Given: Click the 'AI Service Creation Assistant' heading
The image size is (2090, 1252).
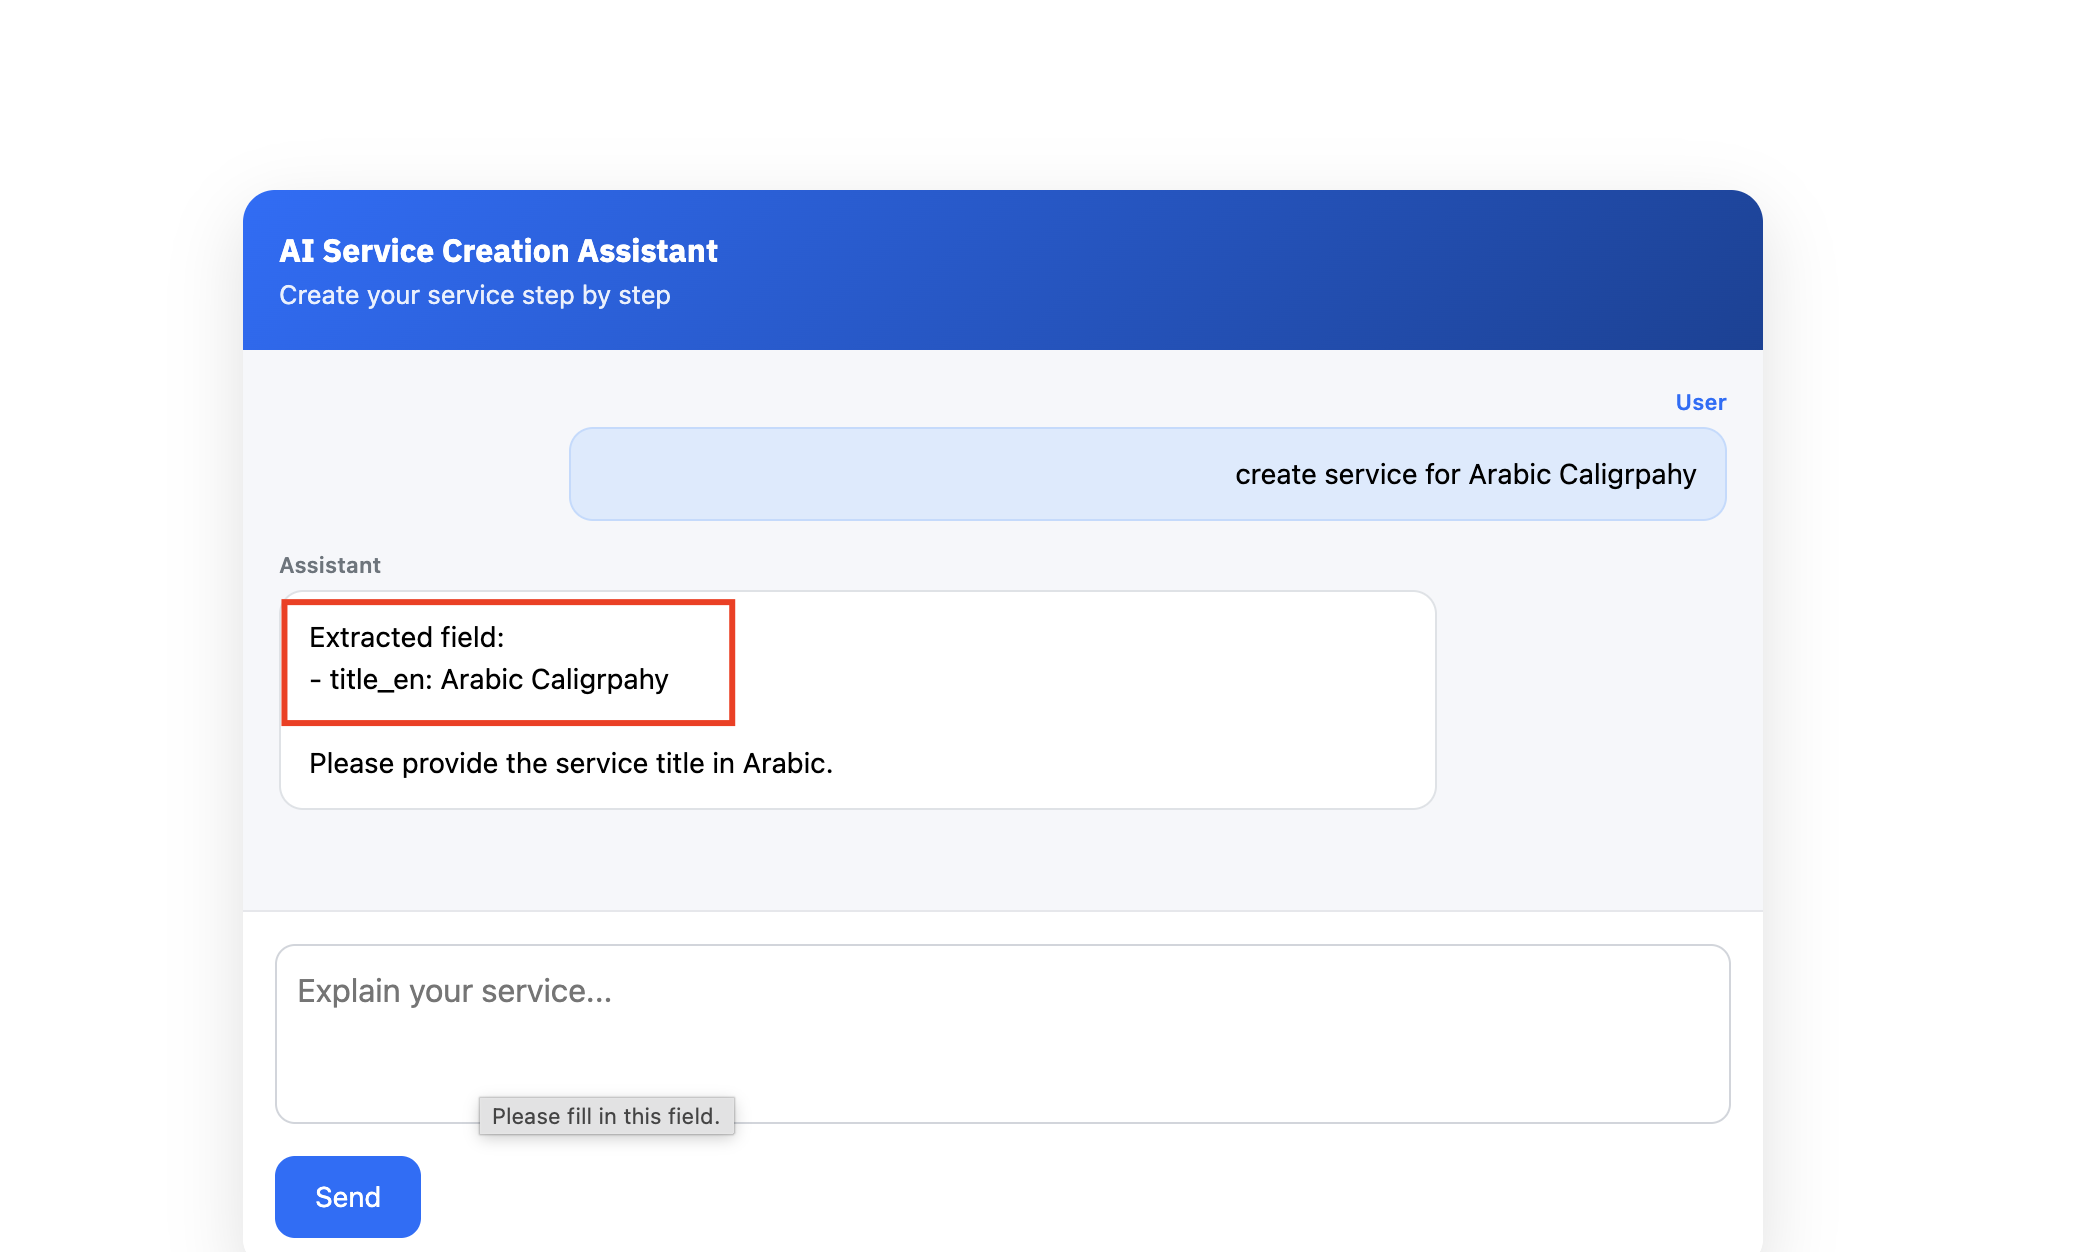Looking at the screenshot, I should pyautogui.click(x=497, y=250).
